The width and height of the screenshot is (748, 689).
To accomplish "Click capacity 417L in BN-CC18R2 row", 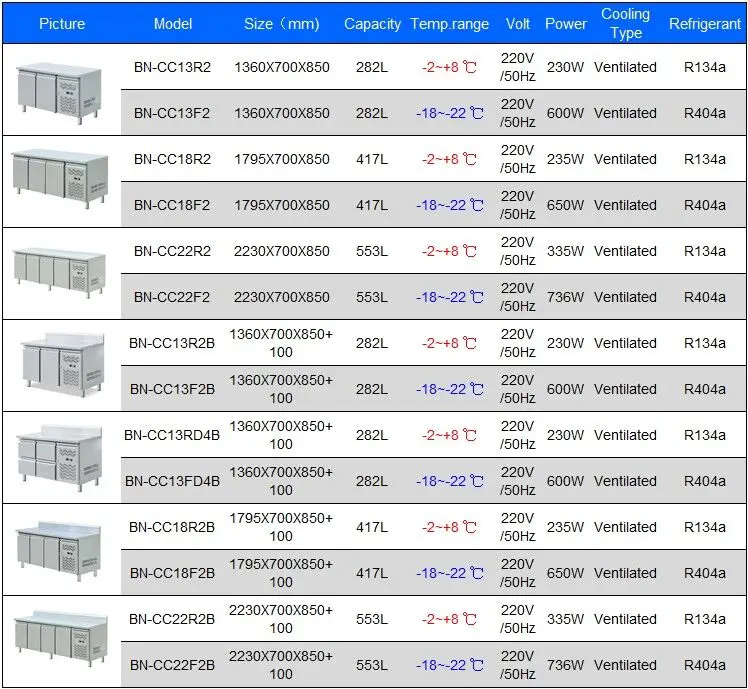I will click(372, 159).
